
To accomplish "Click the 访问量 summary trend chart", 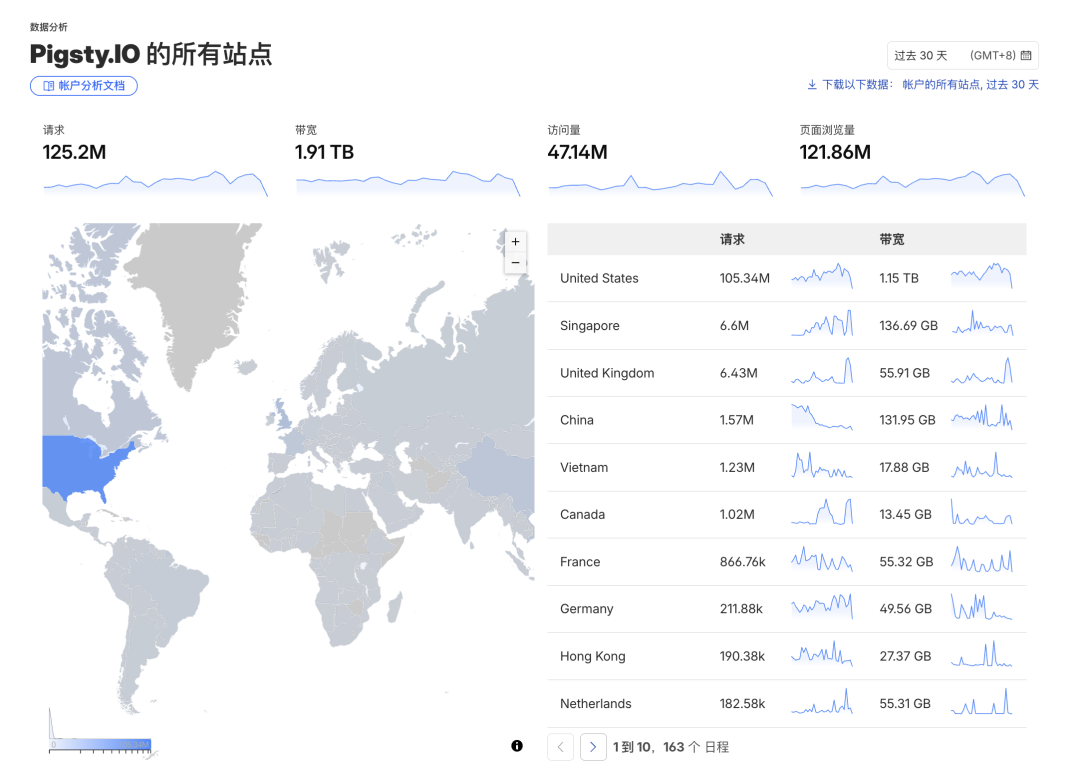I will pos(661,184).
